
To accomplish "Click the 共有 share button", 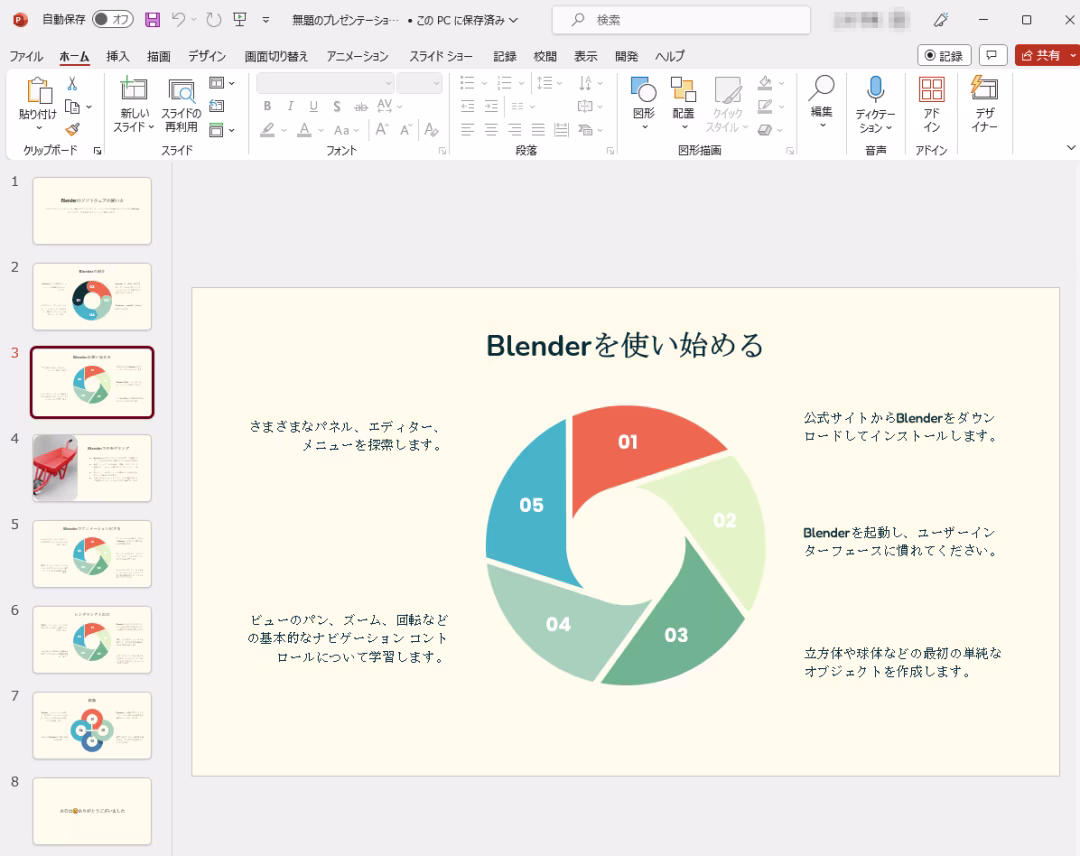I will [1041, 55].
